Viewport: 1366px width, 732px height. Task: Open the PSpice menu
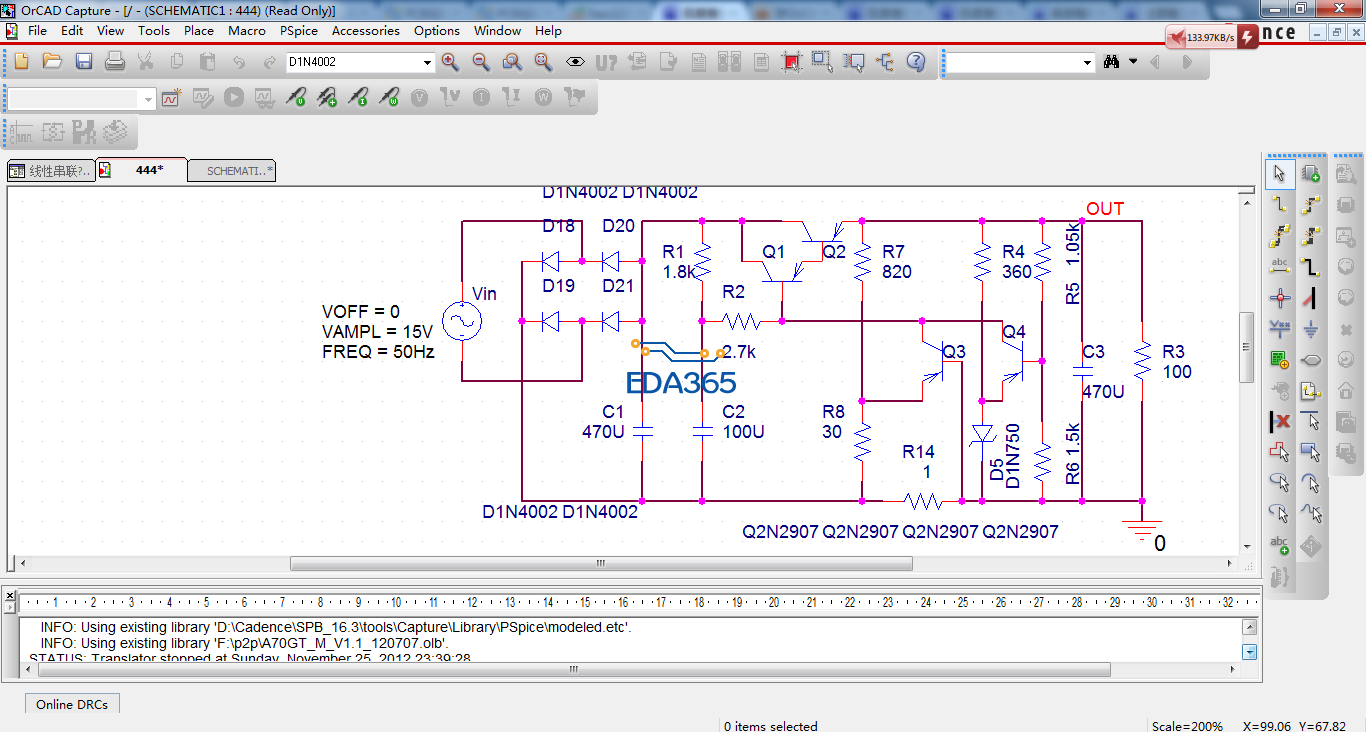298,31
